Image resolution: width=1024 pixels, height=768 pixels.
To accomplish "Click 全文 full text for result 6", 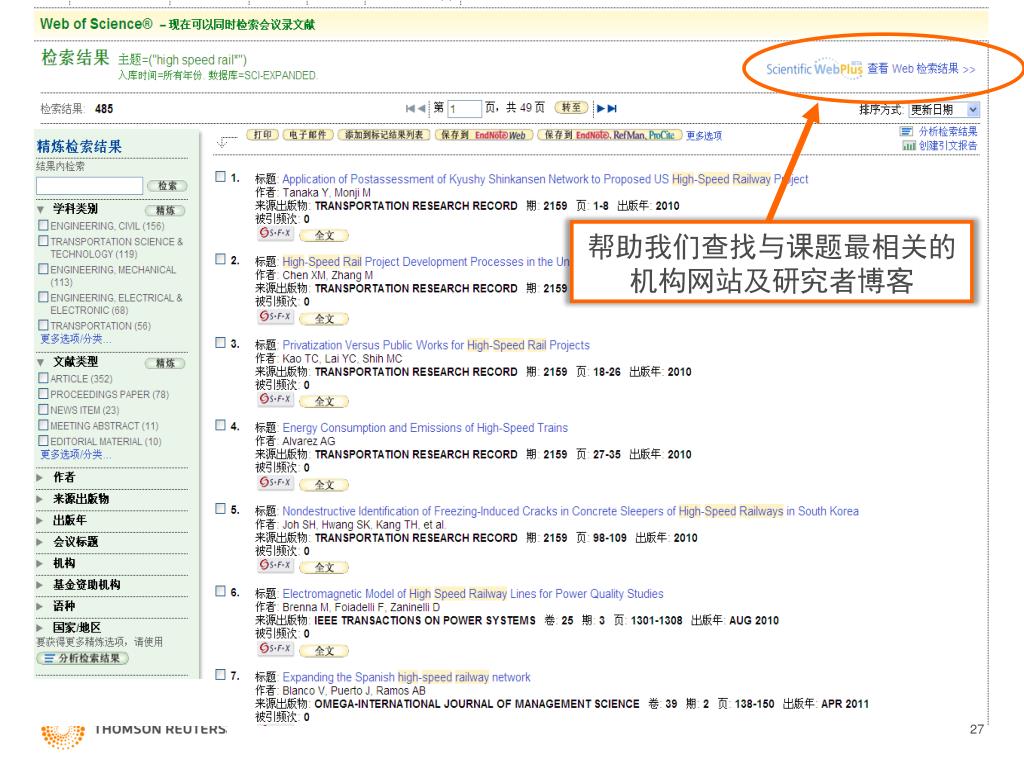I will (x=324, y=650).
